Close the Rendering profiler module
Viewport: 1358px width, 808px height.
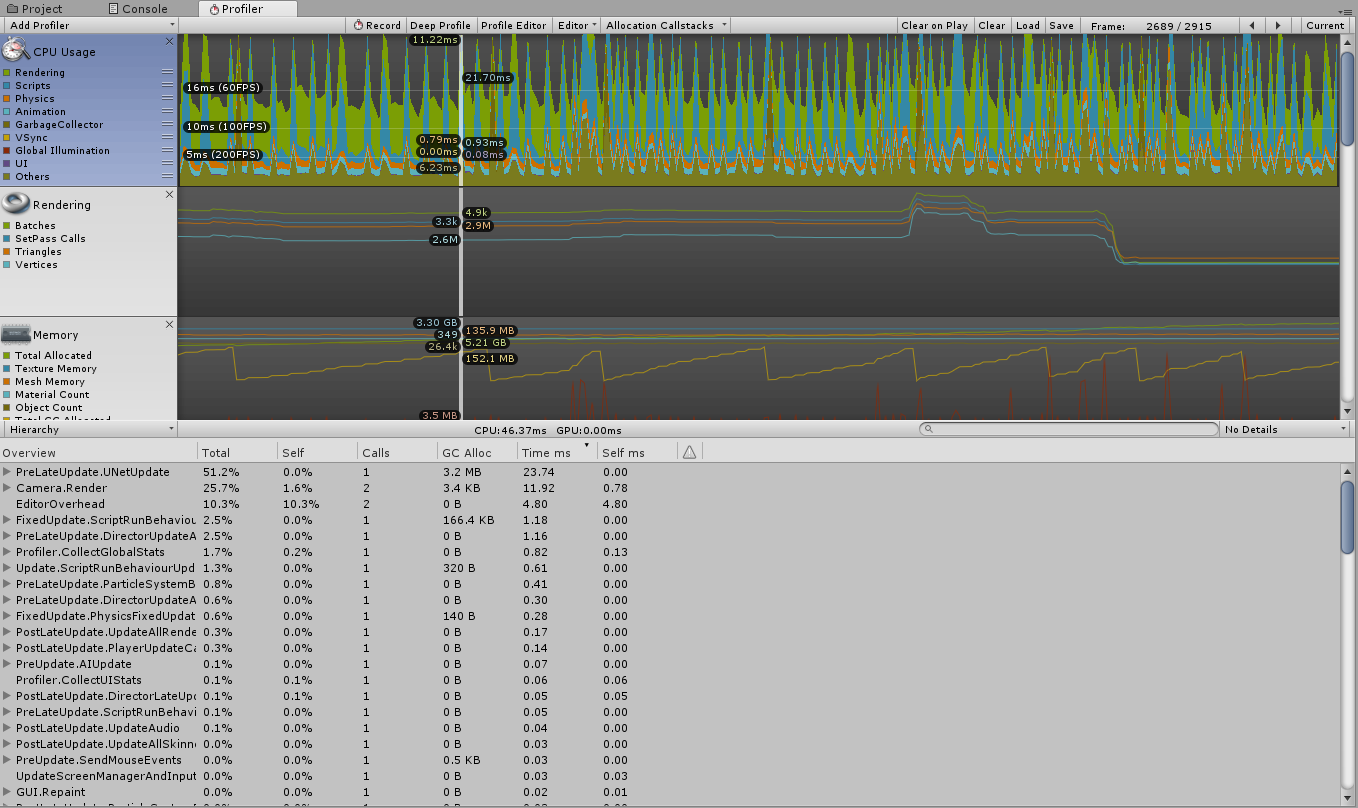point(169,195)
